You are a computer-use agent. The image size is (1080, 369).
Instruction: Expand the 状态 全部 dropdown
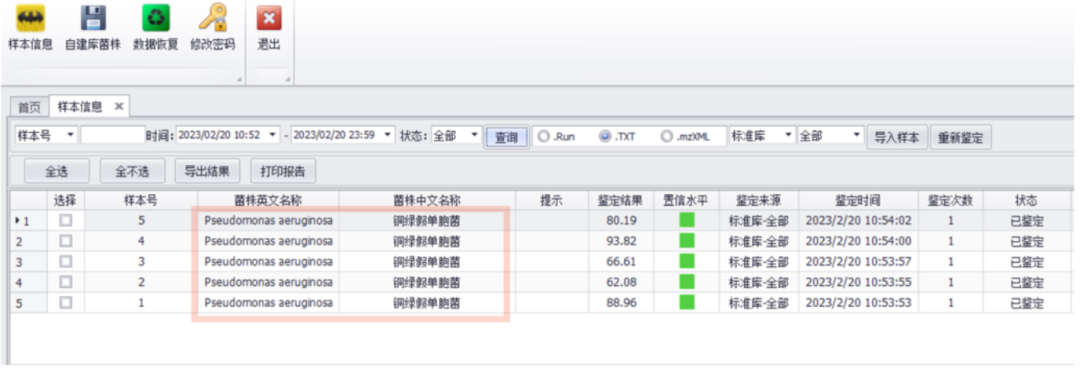click(474, 136)
